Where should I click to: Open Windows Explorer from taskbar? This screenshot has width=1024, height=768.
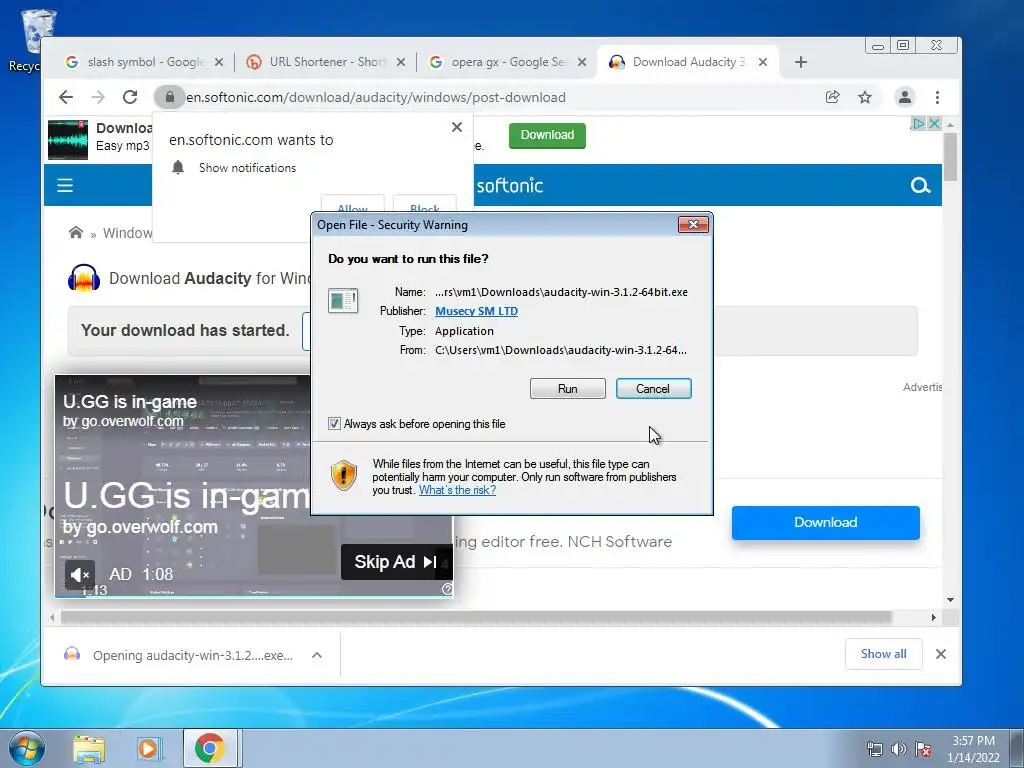coord(89,749)
